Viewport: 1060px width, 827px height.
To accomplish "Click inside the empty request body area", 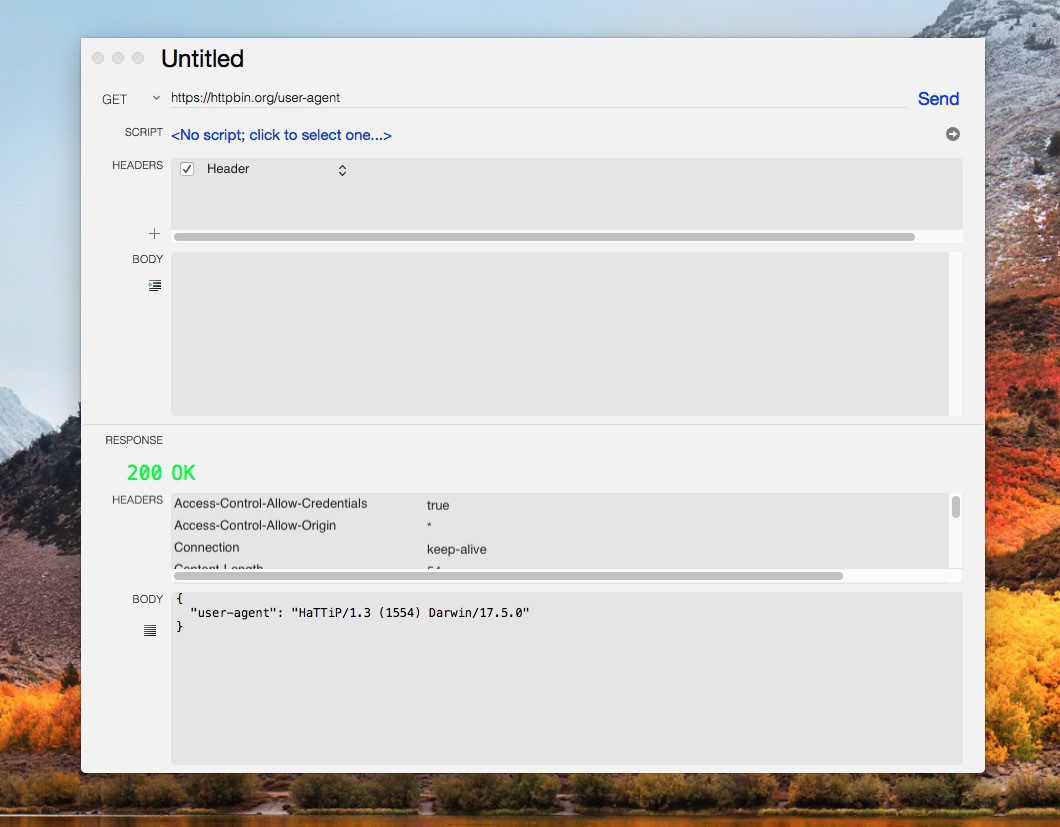I will coord(559,333).
